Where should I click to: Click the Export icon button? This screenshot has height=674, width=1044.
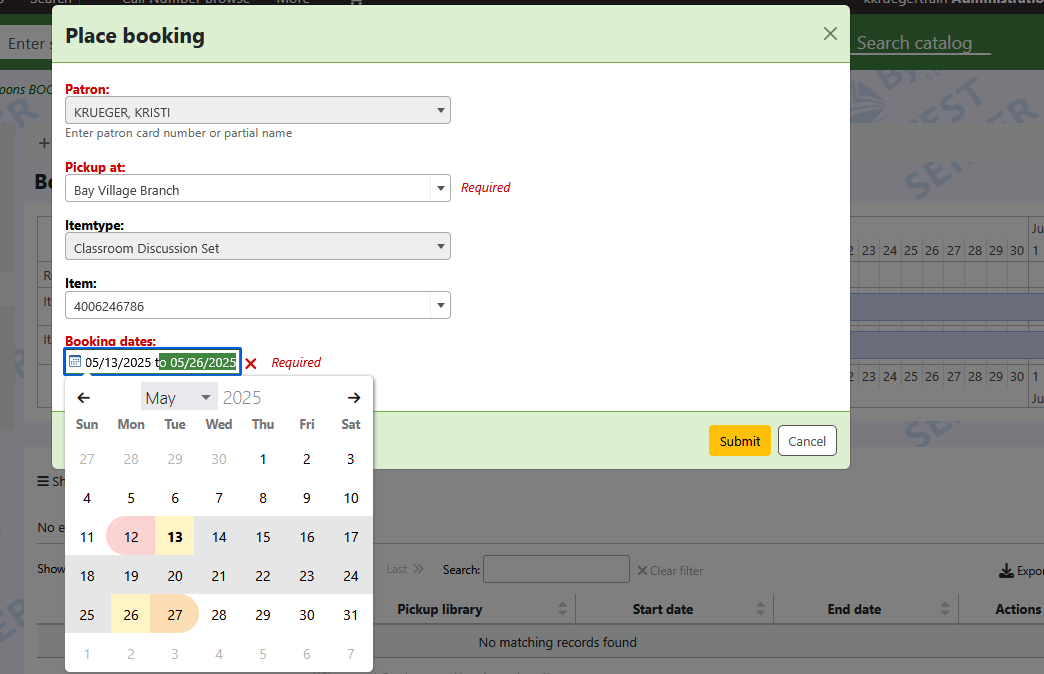(x=1006, y=571)
